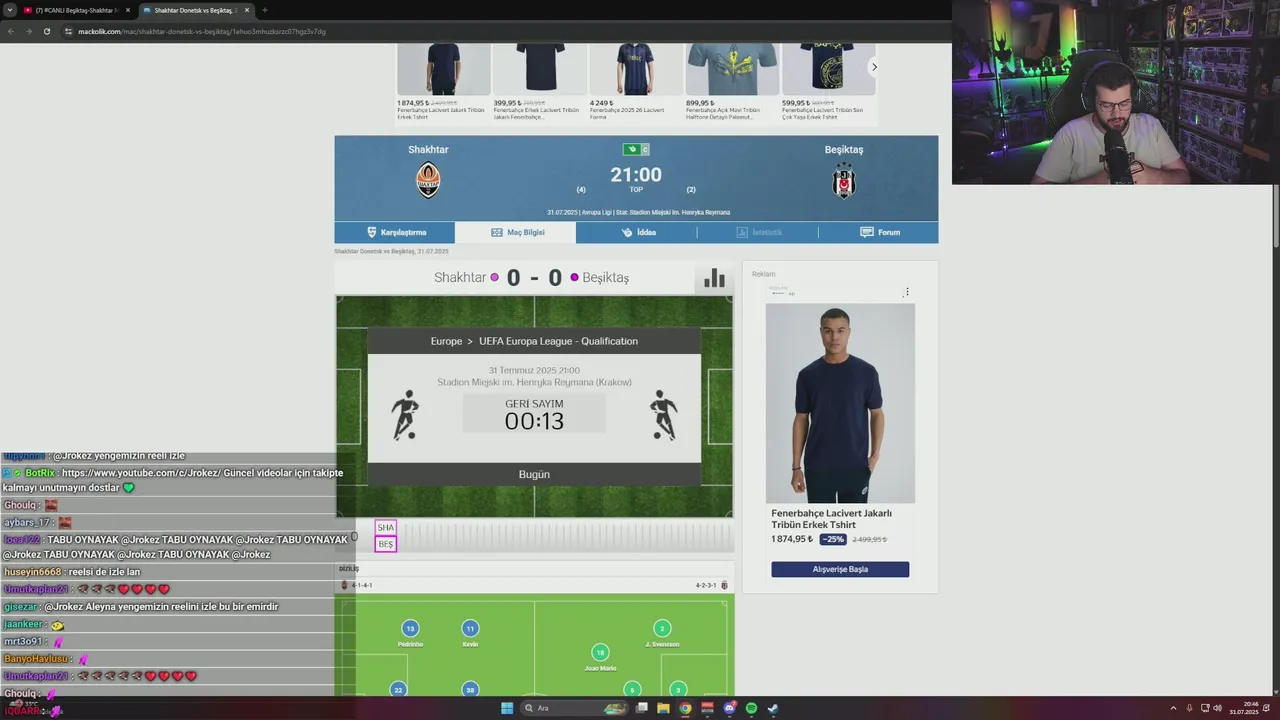Click the 4-2-3-1 formation label
1280x720 pixels.
706,585
